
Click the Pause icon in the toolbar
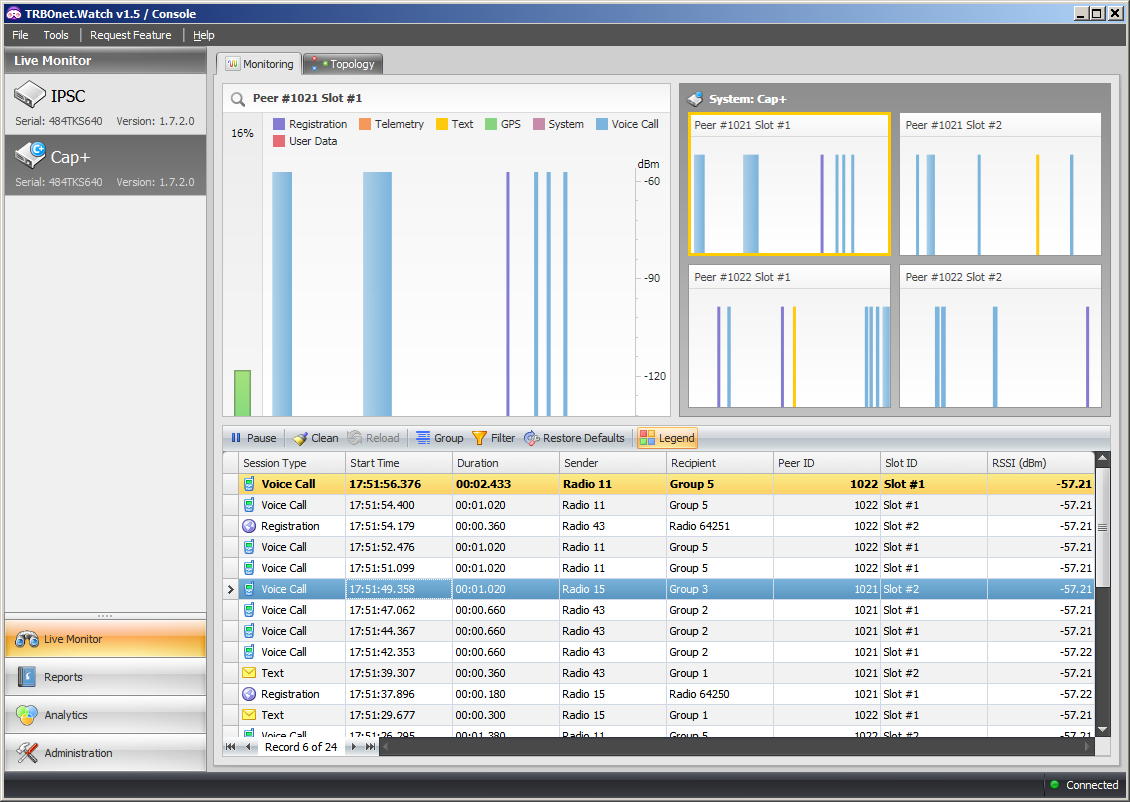(x=236, y=438)
